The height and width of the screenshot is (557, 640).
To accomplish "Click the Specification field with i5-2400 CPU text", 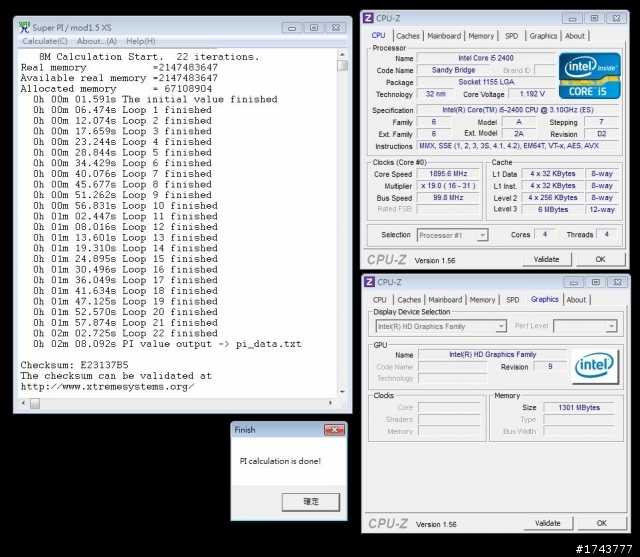I will click(518, 110).
